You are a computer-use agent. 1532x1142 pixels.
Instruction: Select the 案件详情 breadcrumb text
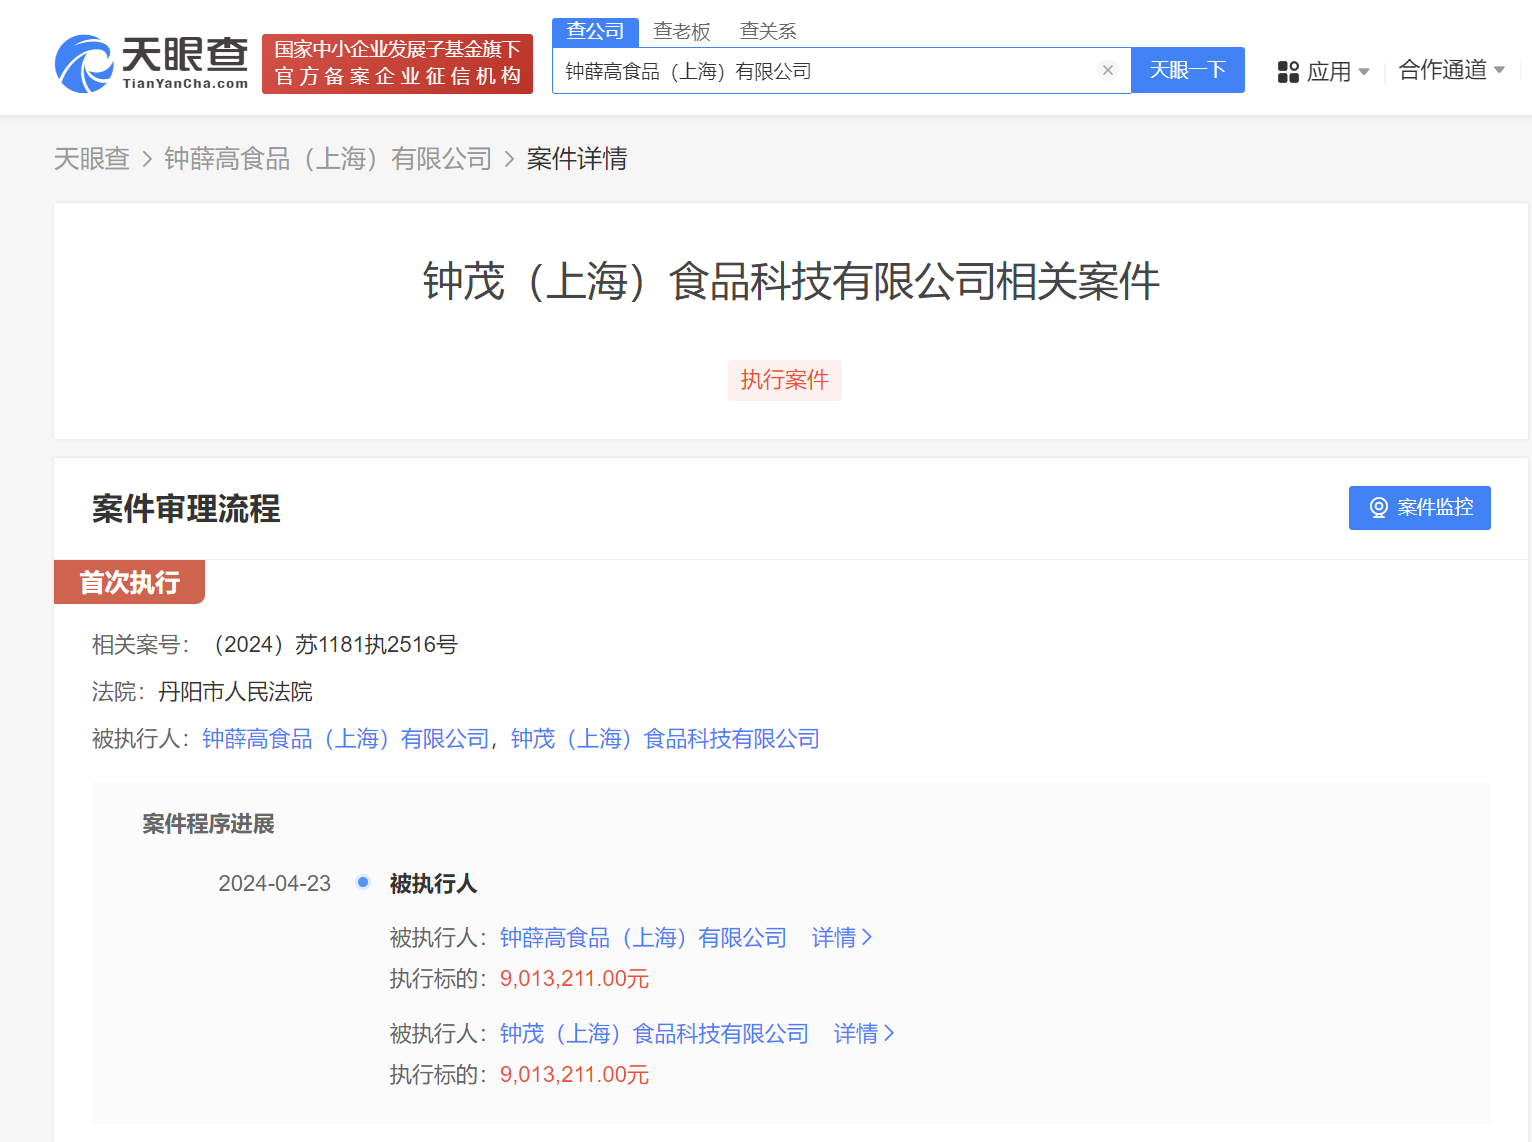577,159
